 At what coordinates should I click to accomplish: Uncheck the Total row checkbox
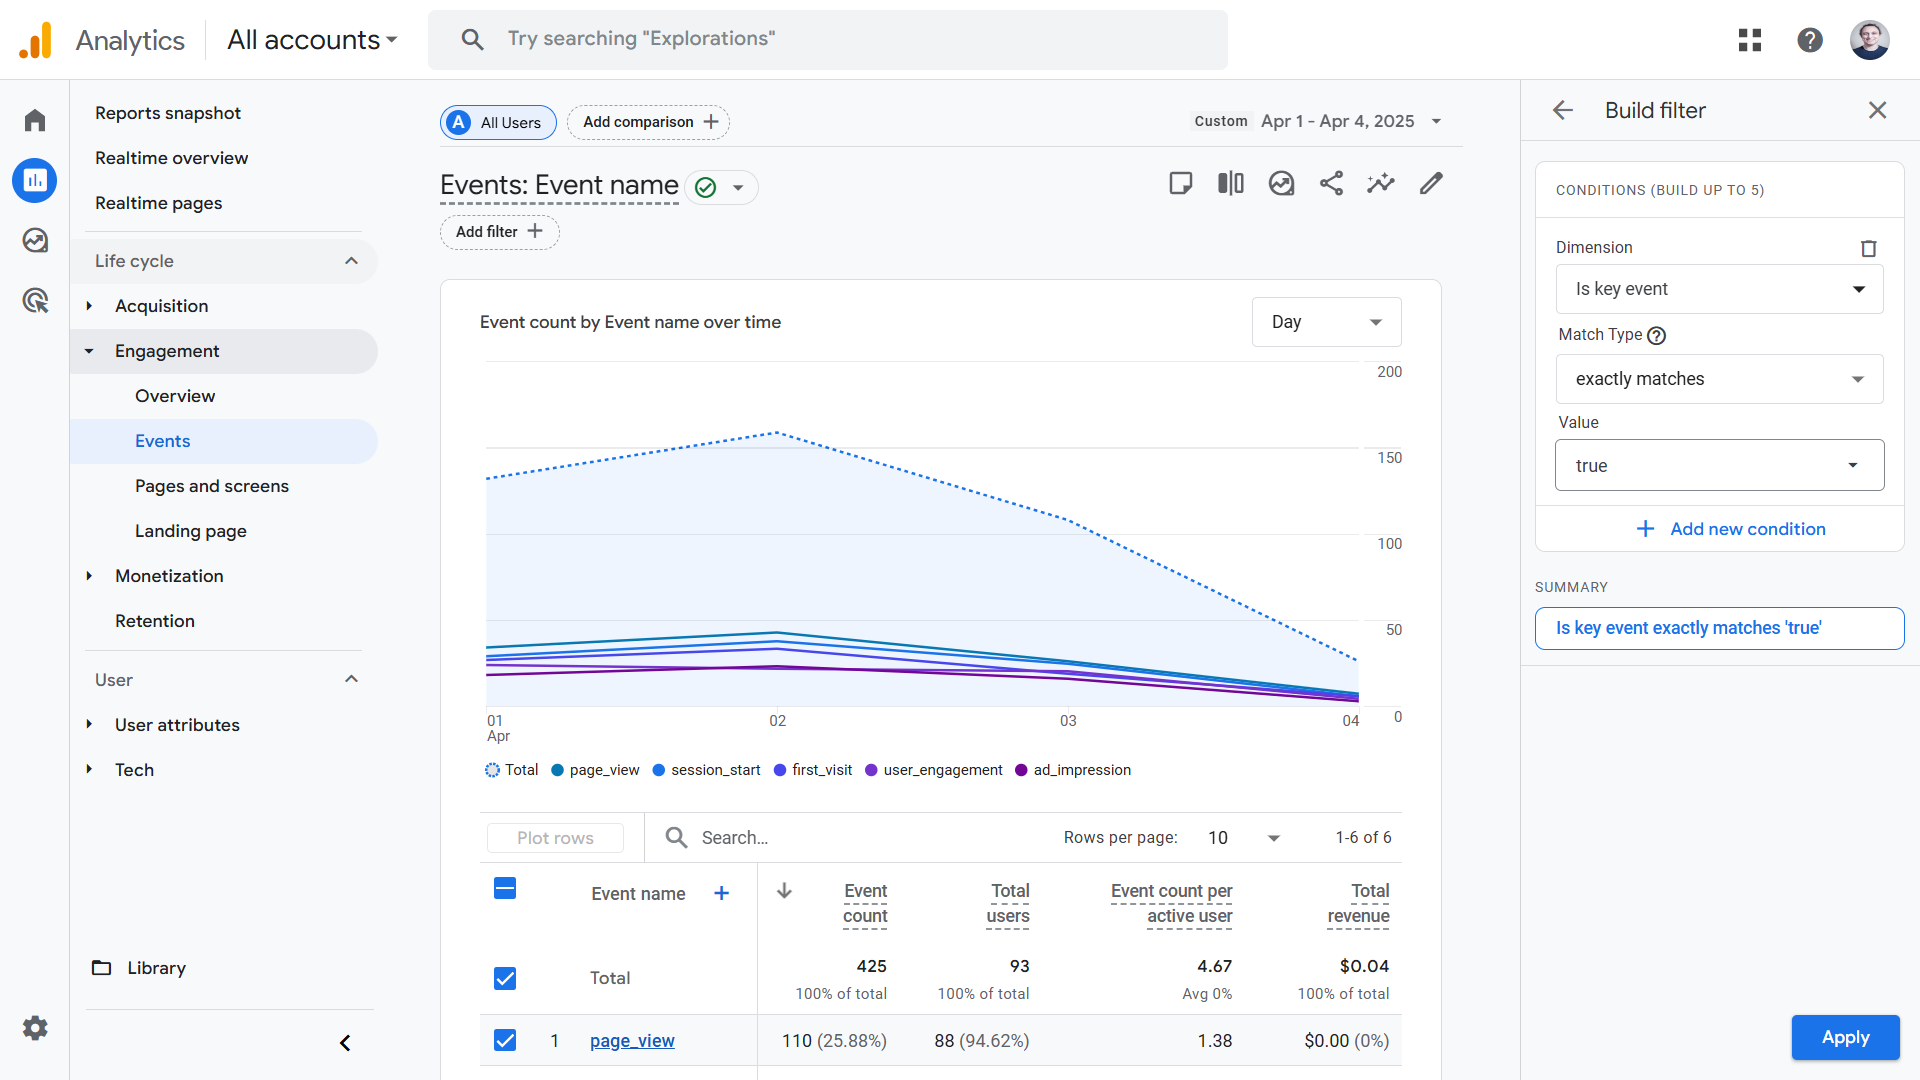click(x=505, y=978)
